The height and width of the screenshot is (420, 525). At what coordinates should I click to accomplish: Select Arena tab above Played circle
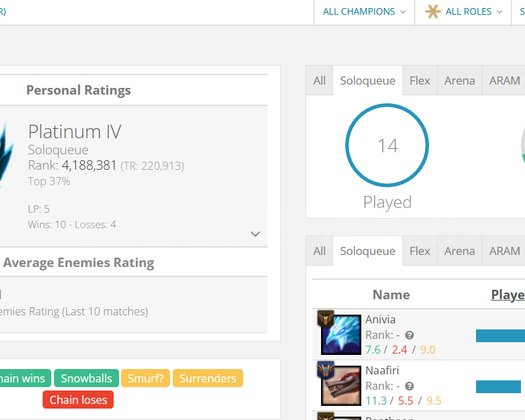click(x=460, y=81)
